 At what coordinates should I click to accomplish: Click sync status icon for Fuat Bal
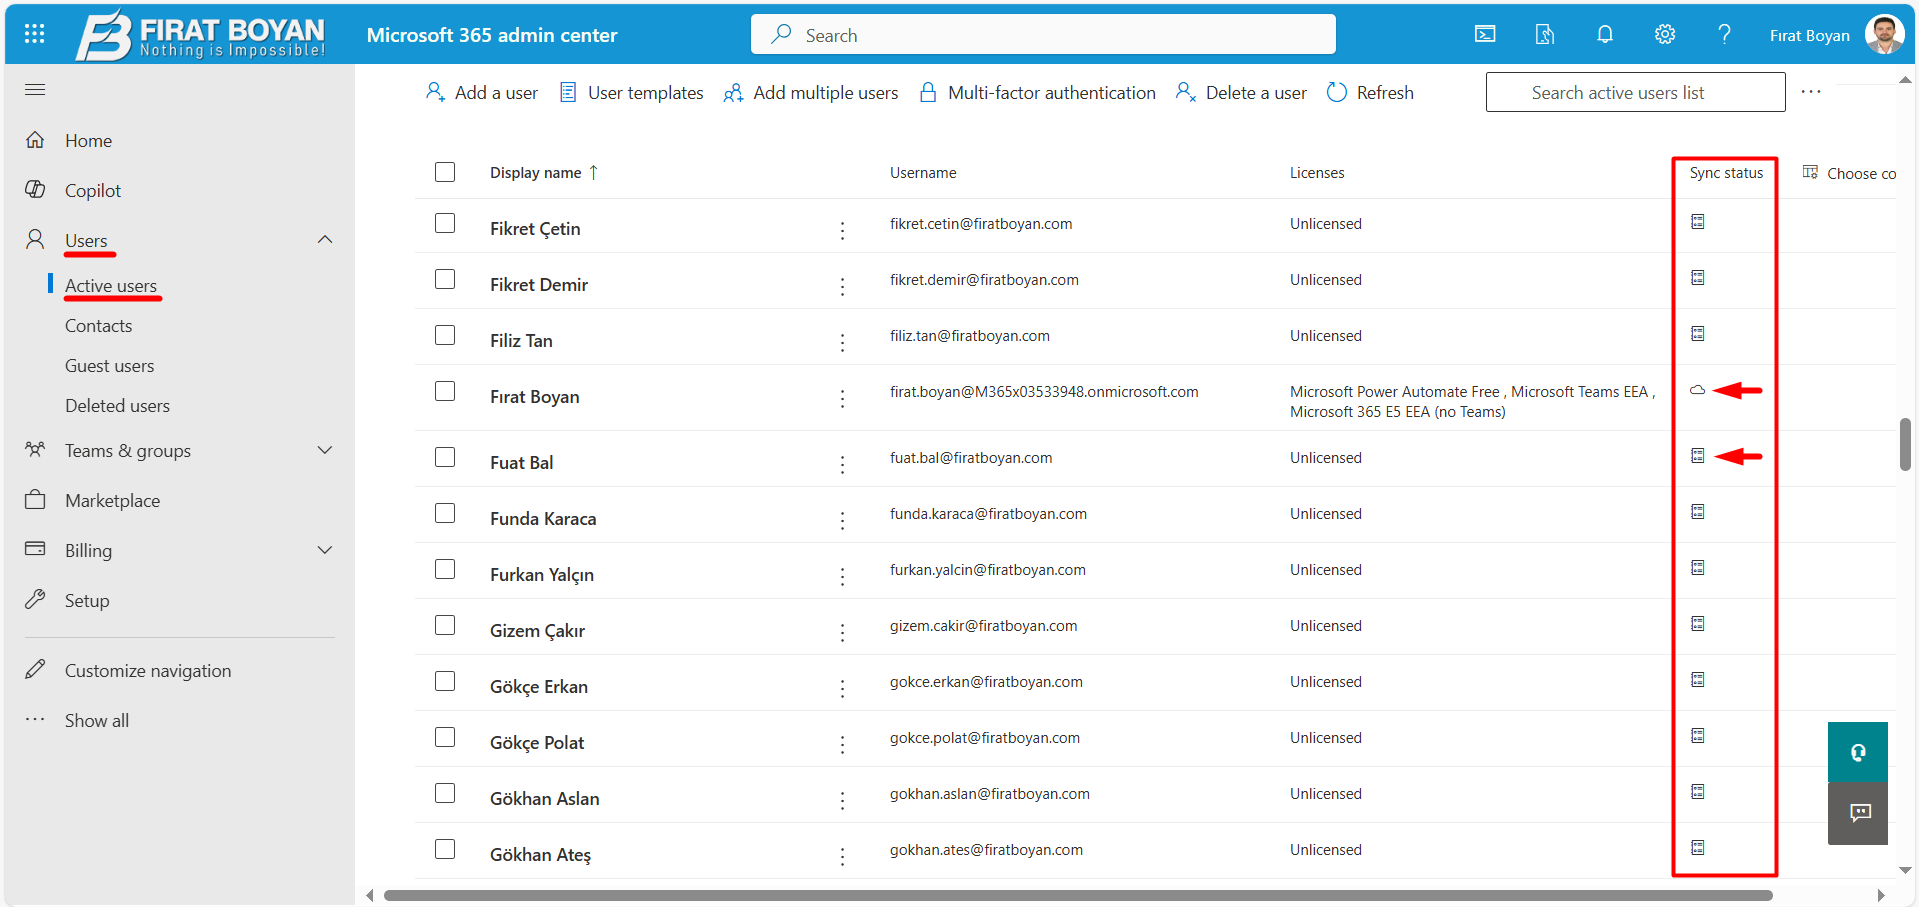[1697, 456]
